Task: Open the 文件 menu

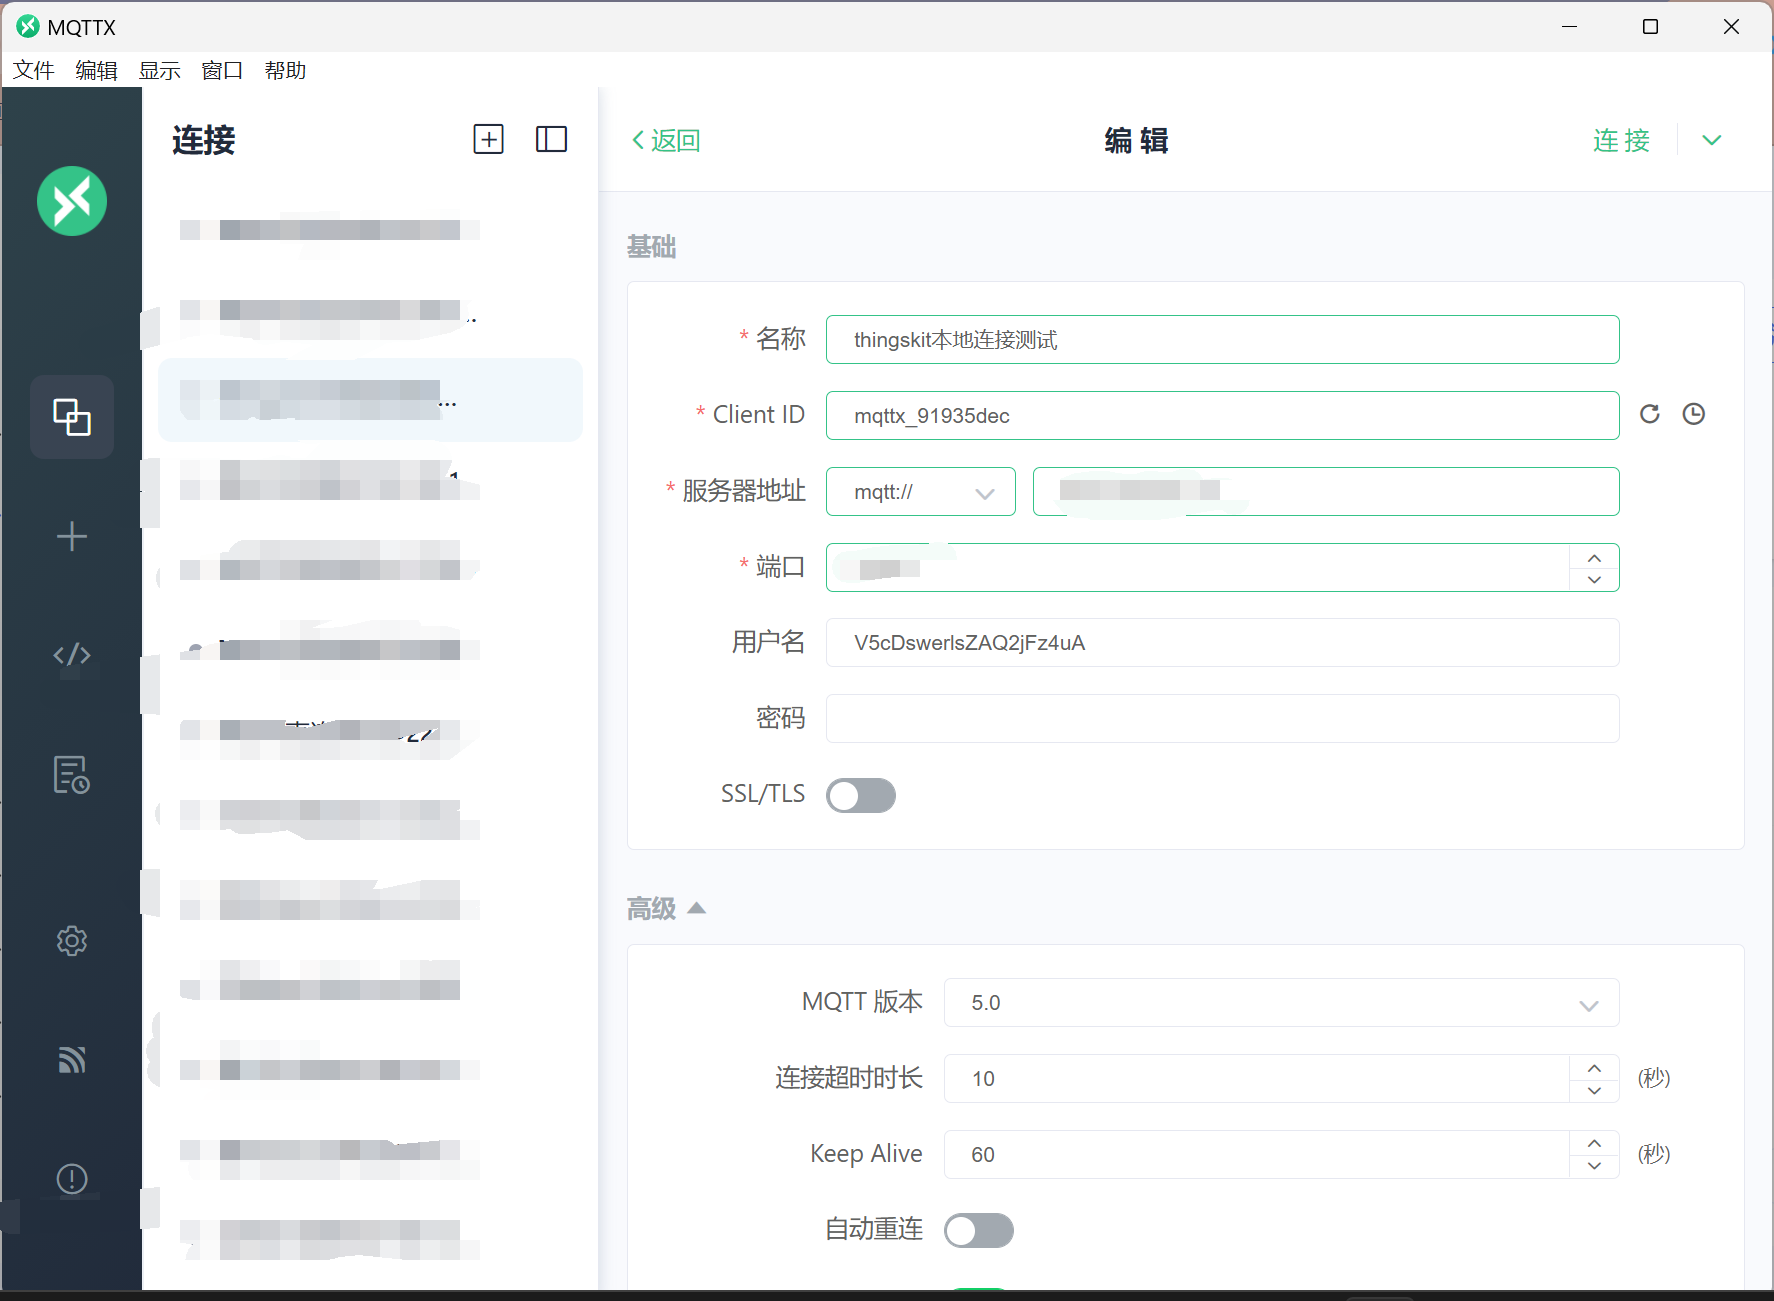Action: pos(34,71)
